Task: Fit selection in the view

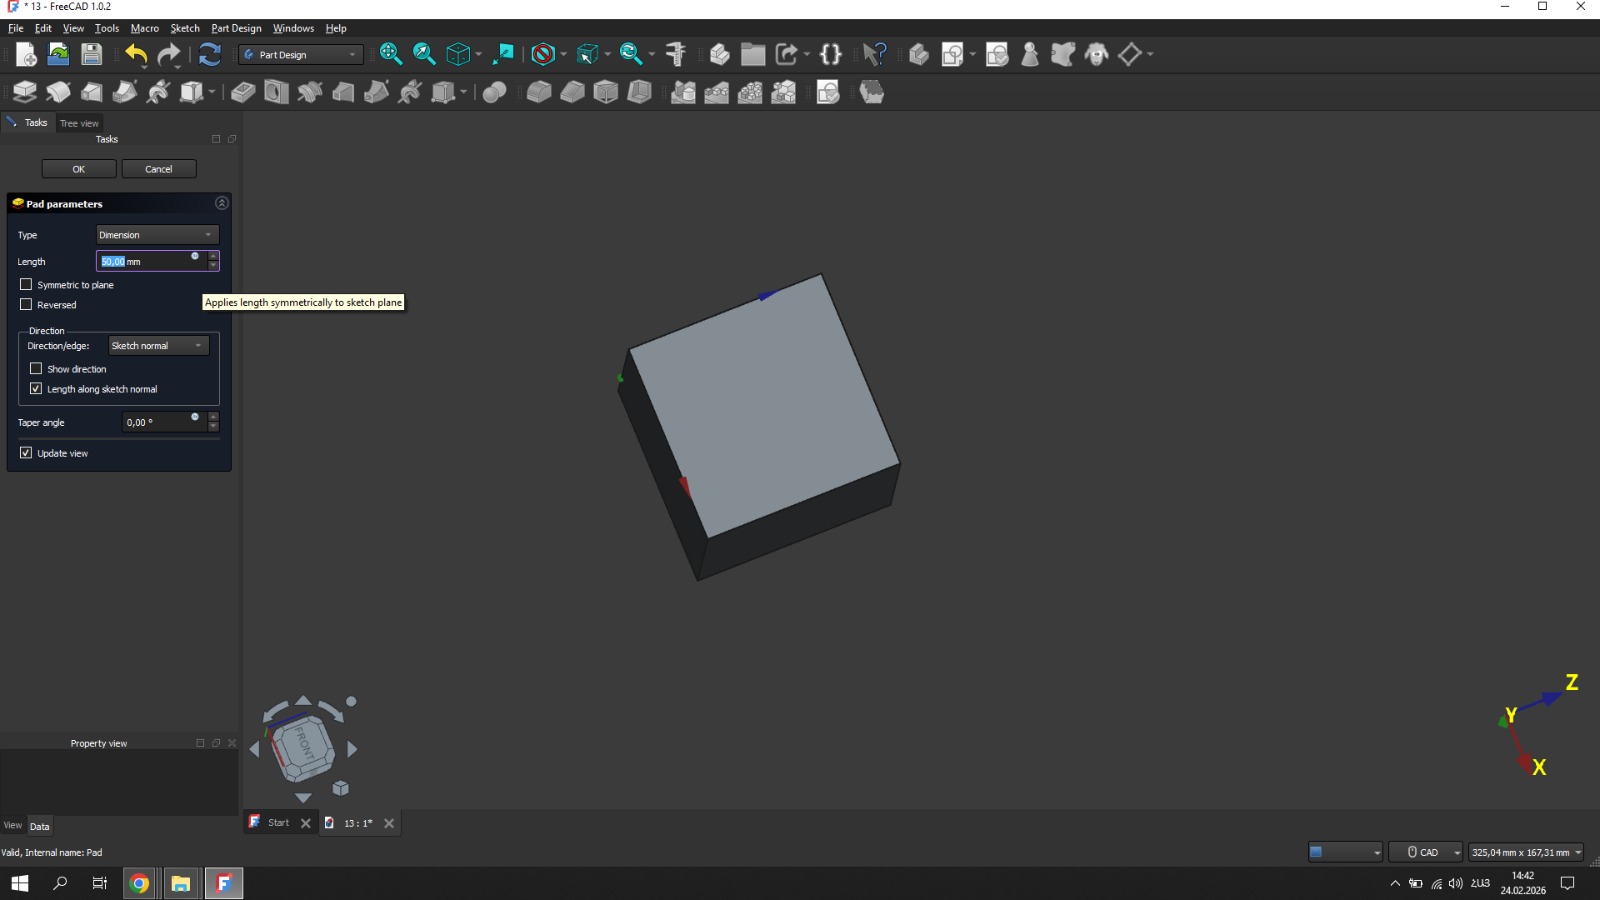Action: click(424, 54)
